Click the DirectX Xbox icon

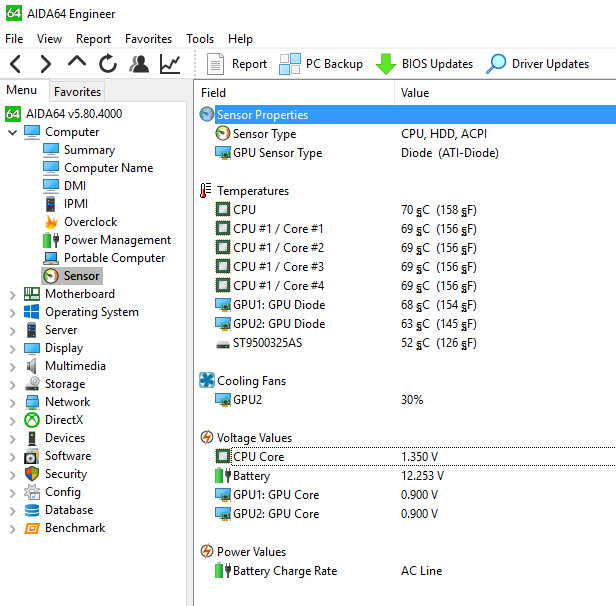(32, 420)
